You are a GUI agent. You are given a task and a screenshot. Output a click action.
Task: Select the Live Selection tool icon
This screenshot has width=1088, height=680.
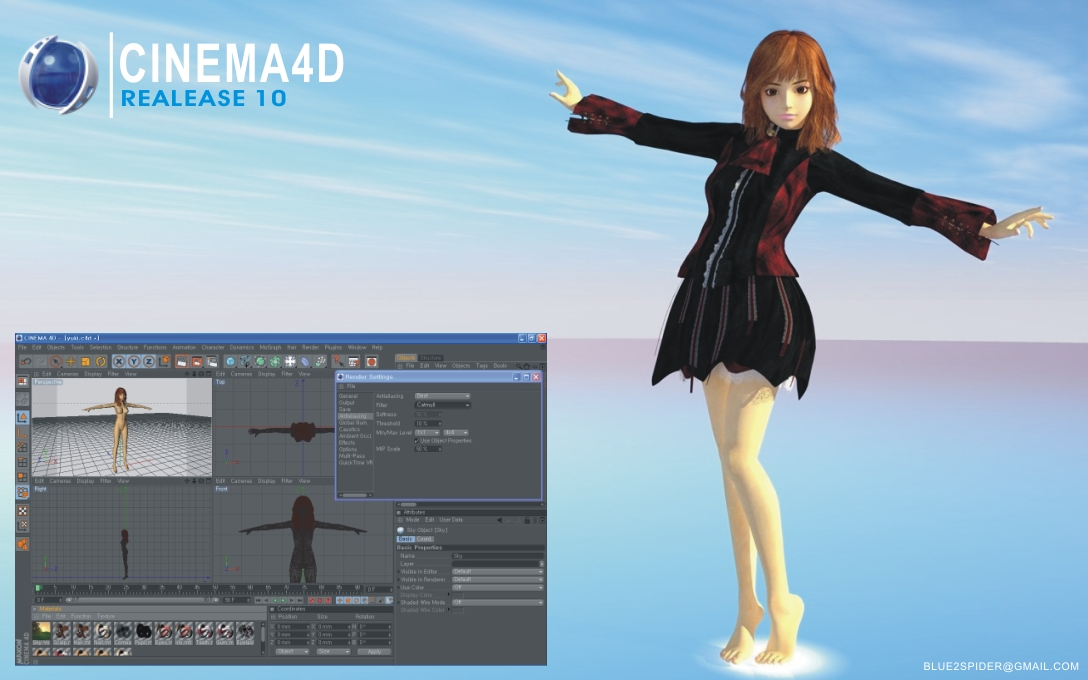pos(56,362)
